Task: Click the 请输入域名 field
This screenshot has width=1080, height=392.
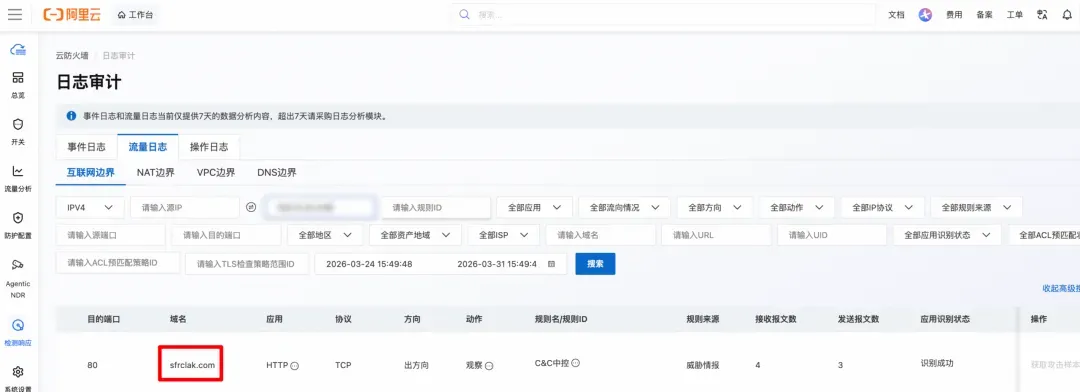Action: [601, 235]
